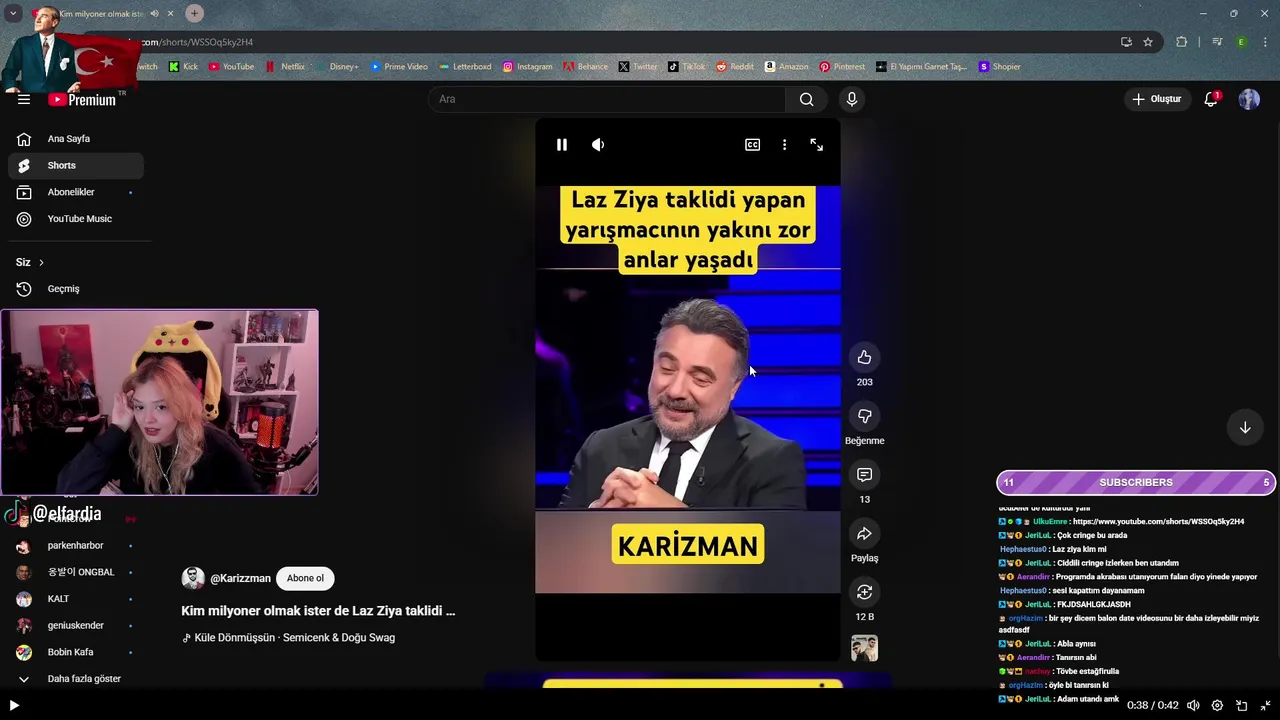1280x720 pixels.
Task: Open the browser tab search dropdown
Action: click(13, 13)
